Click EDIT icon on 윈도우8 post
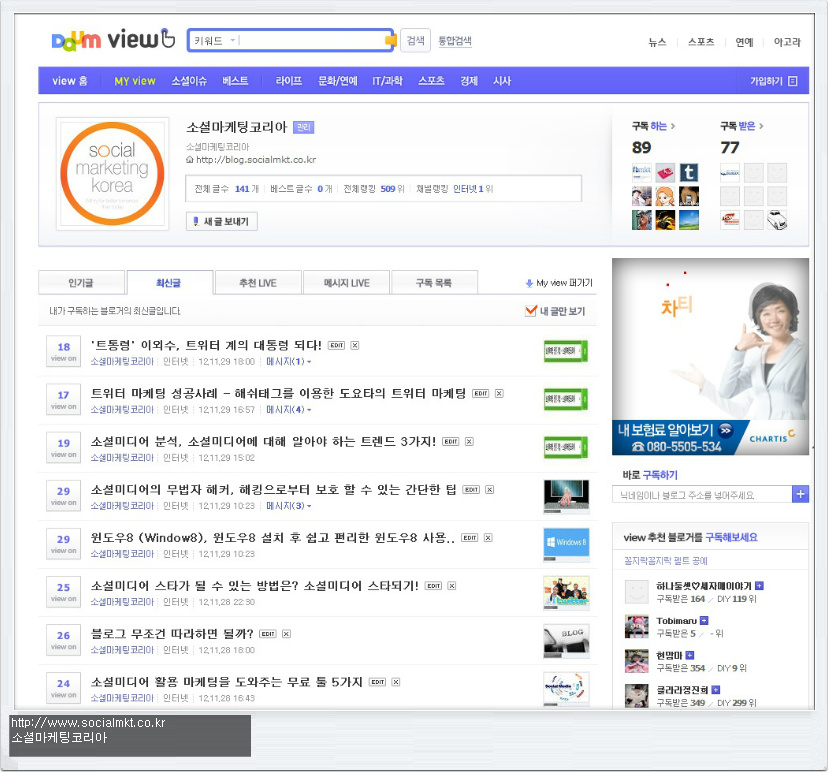 click(x=469, y=538)
